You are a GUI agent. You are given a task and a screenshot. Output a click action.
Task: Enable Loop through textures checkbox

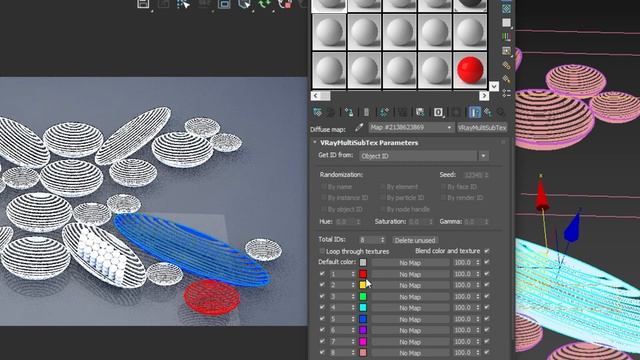(x=322, y=251)
